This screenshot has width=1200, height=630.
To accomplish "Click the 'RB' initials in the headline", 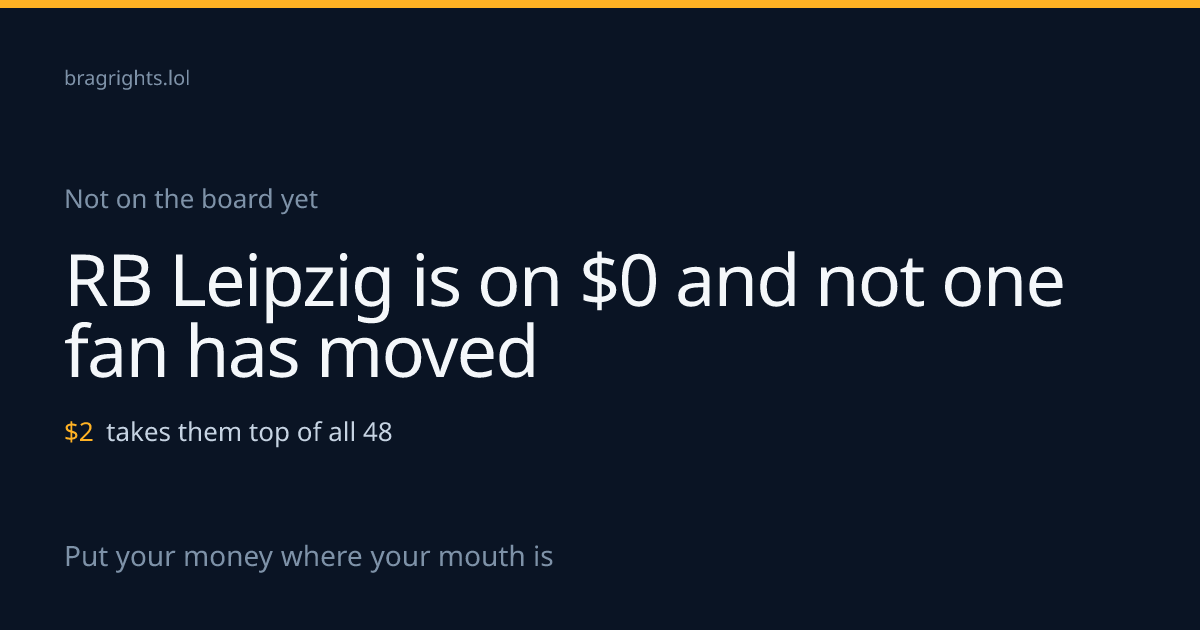I will pos(110,283).
